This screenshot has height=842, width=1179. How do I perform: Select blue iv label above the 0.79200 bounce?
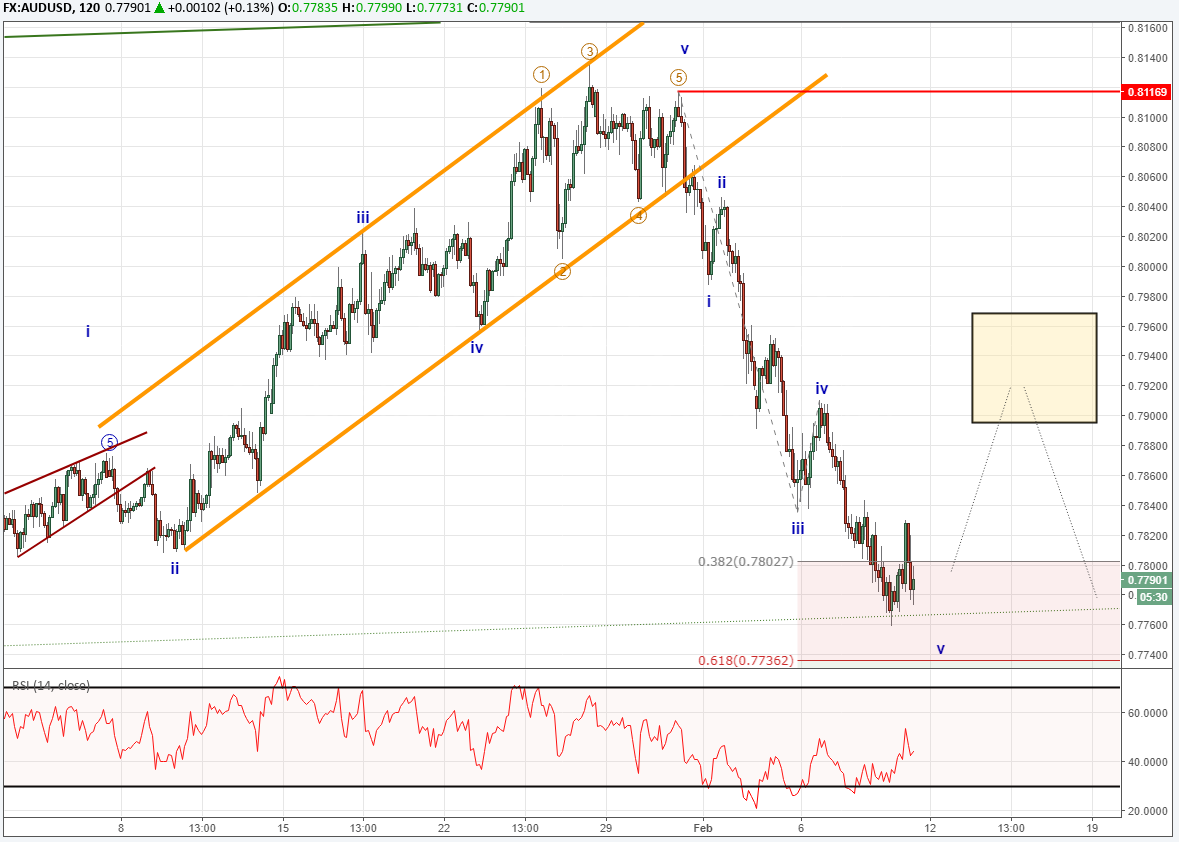(x=822, y=389)
